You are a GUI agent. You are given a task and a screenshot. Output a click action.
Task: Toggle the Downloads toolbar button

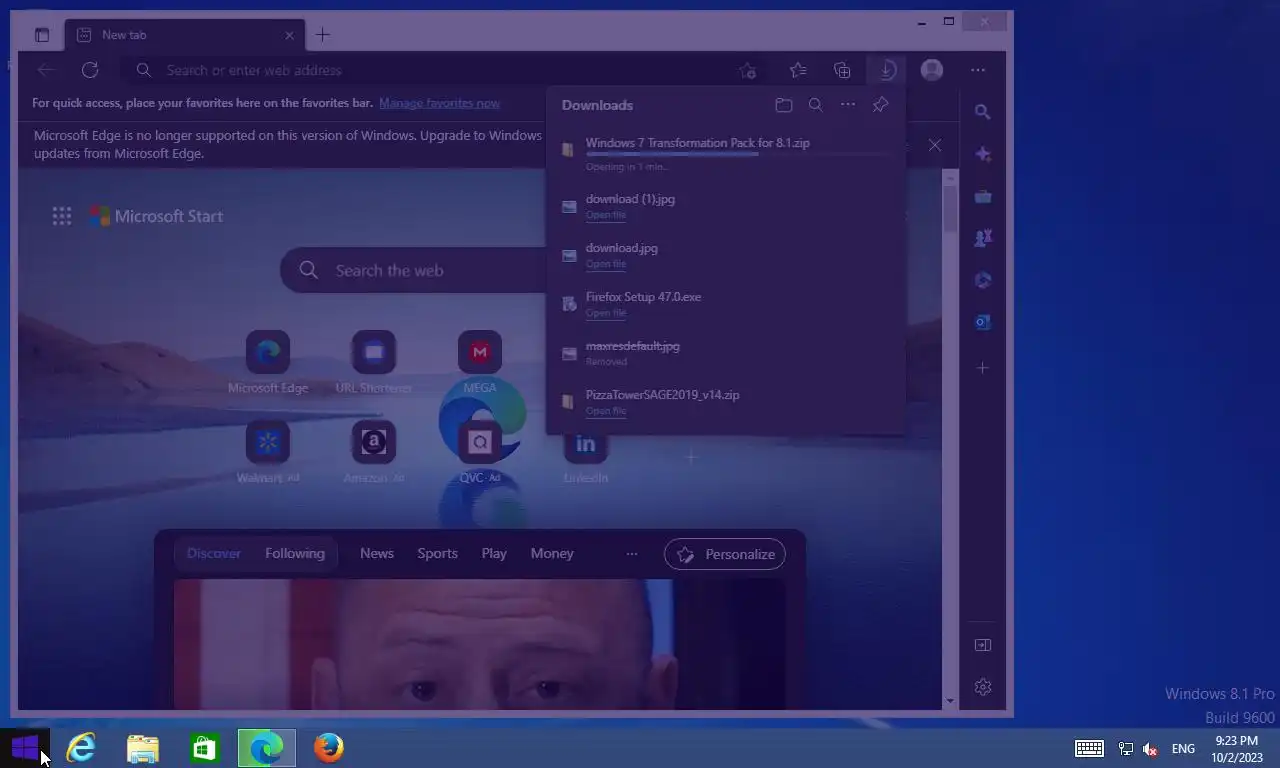coord(887,70)
